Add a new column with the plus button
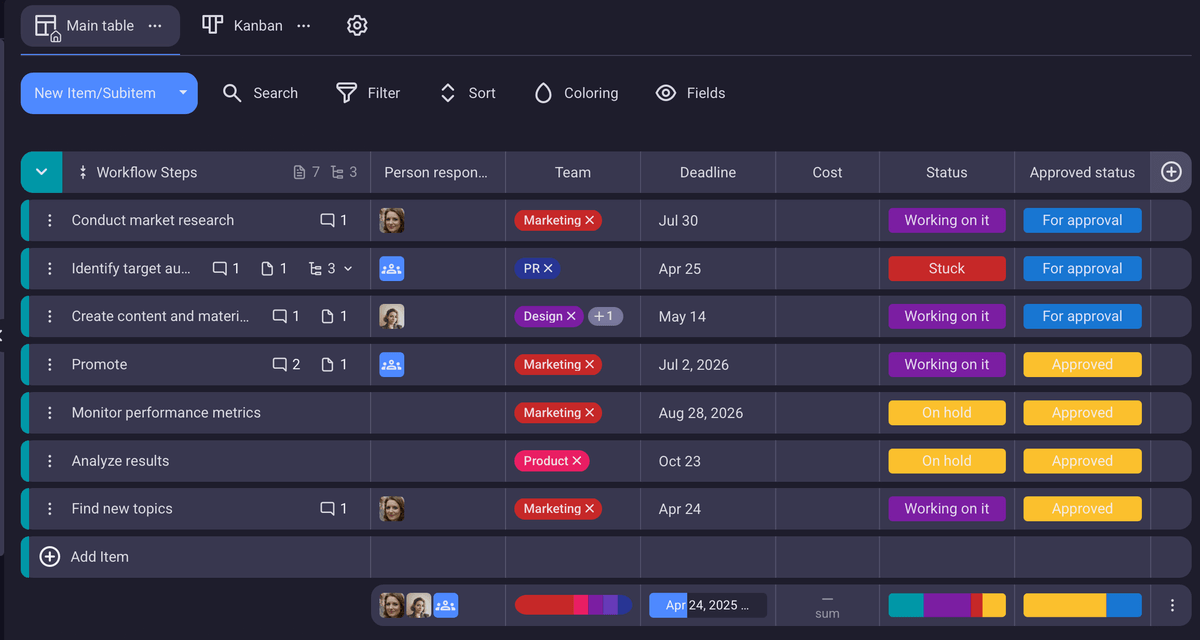1200x640 pixels. click(1170, 172)
